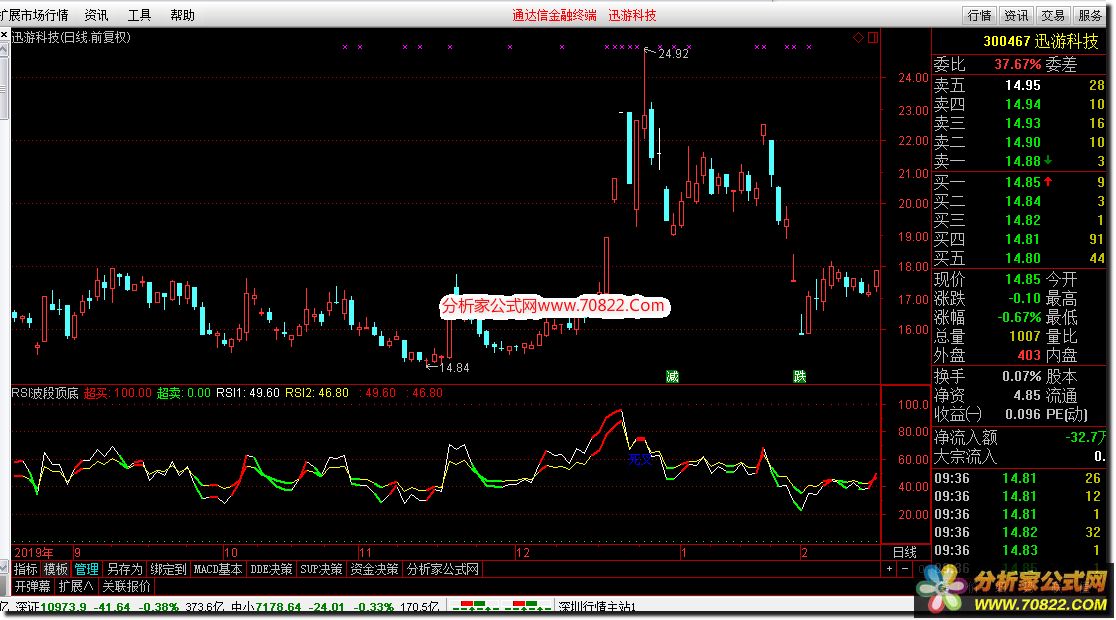Click the 日线 period label
This screenshot has height=620, width=1116.
point(905,552)
